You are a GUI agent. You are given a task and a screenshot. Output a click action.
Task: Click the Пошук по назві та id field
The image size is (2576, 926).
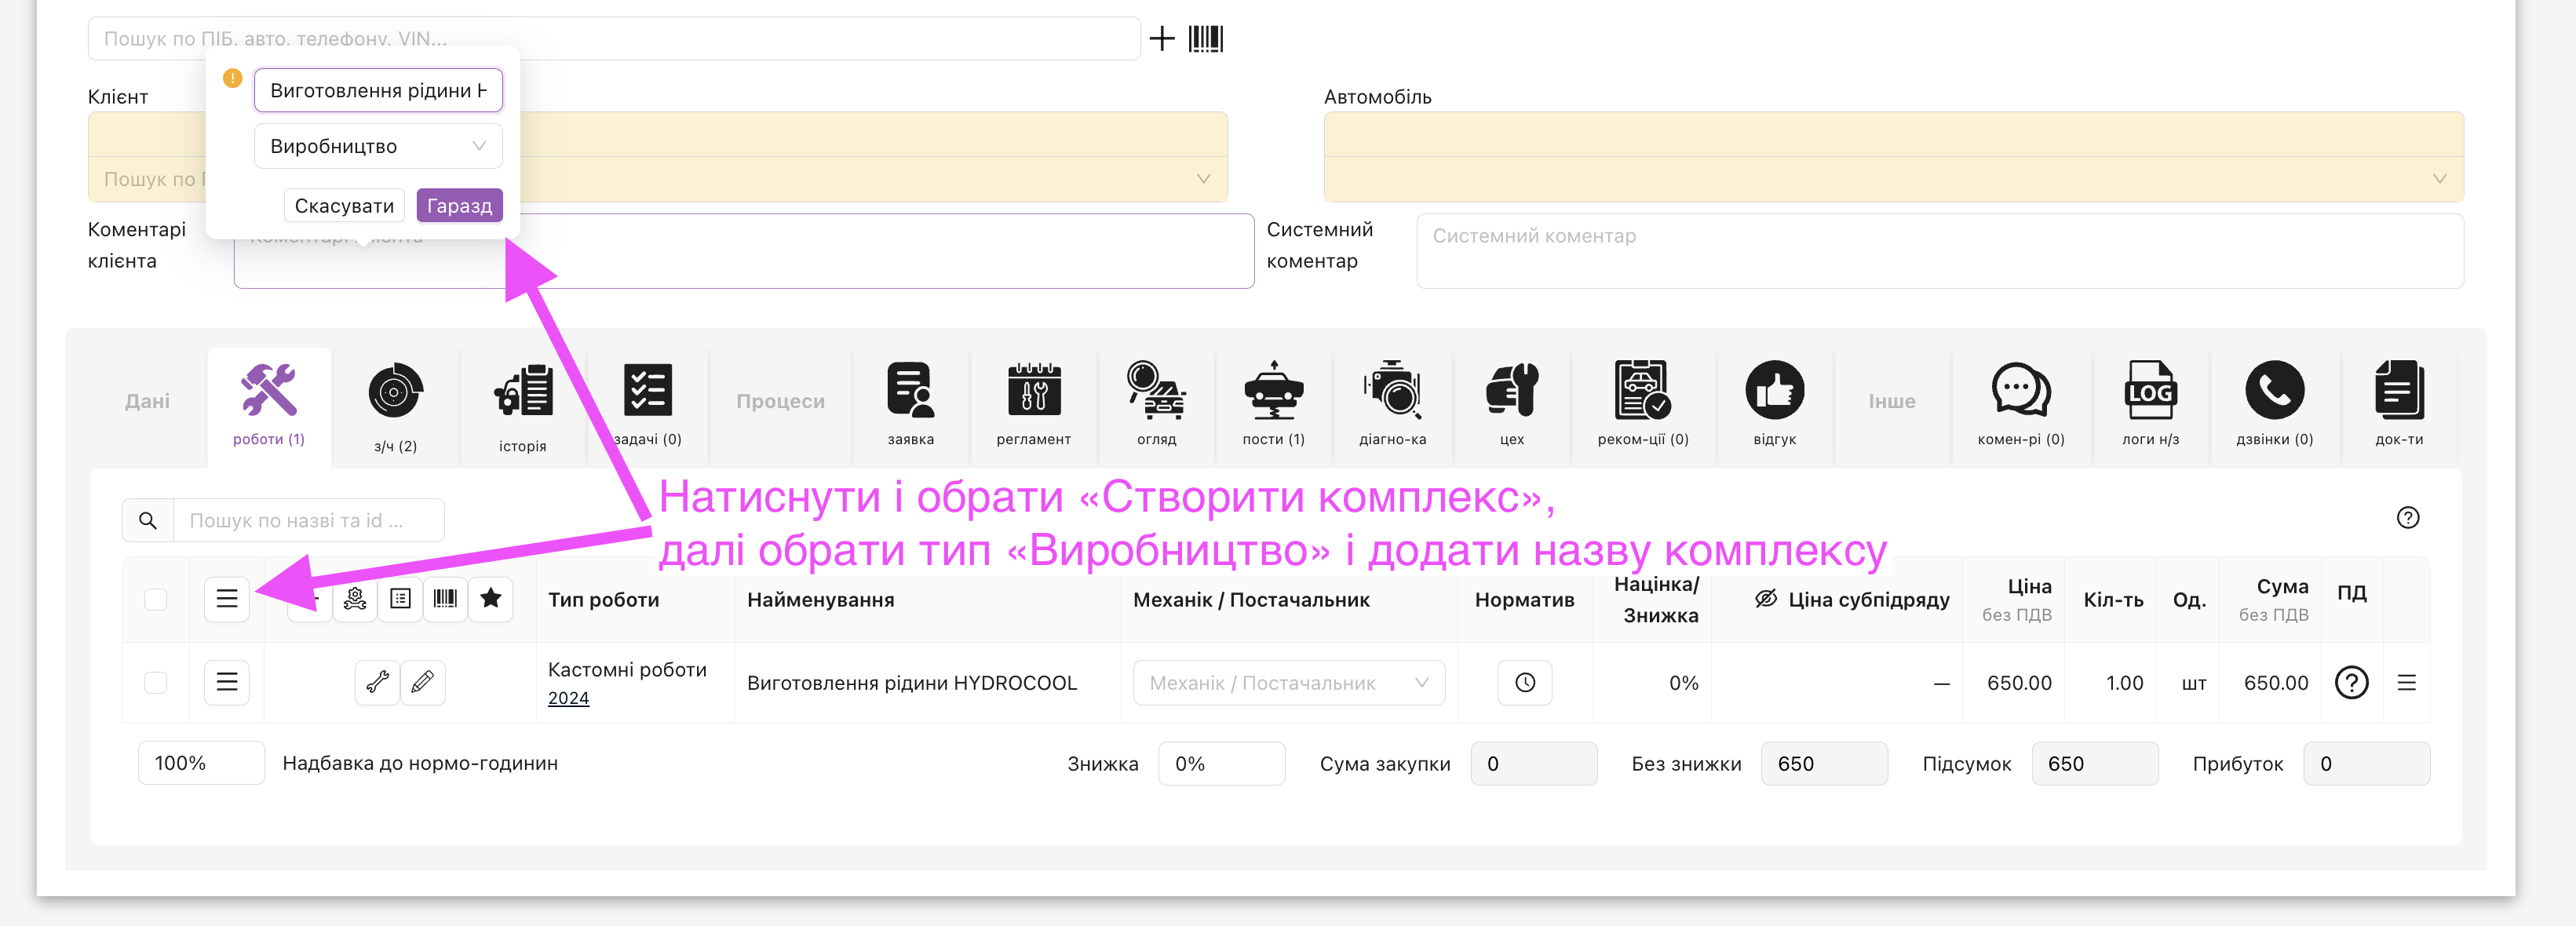[308, 520]
